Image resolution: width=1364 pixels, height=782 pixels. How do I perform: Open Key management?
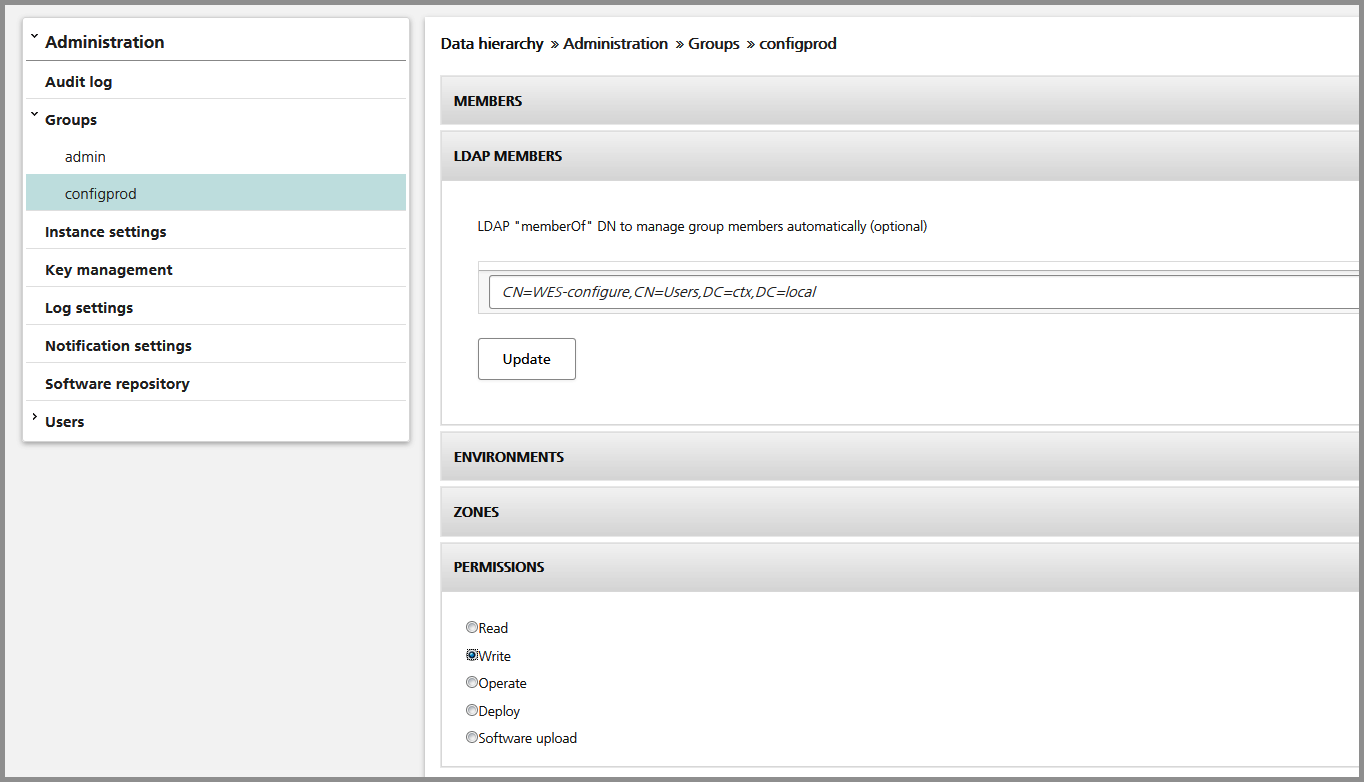pos(109,270)
